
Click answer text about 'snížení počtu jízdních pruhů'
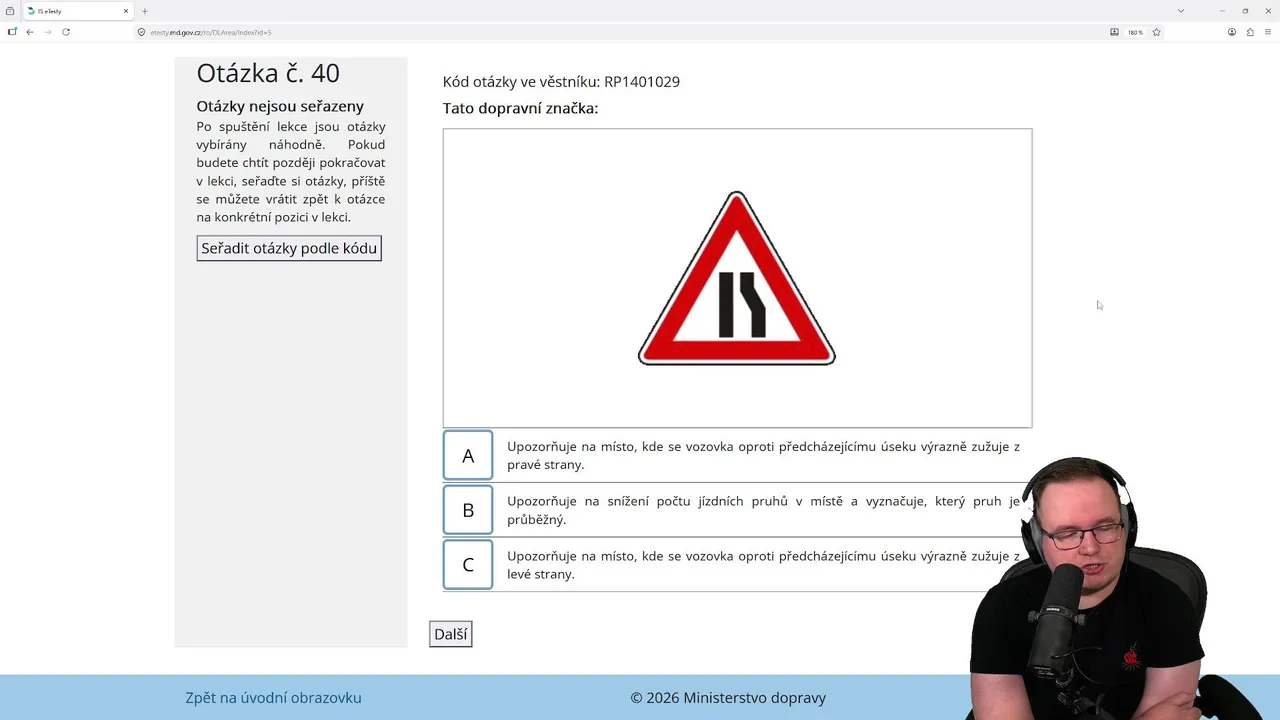click(x=763, y=510)
